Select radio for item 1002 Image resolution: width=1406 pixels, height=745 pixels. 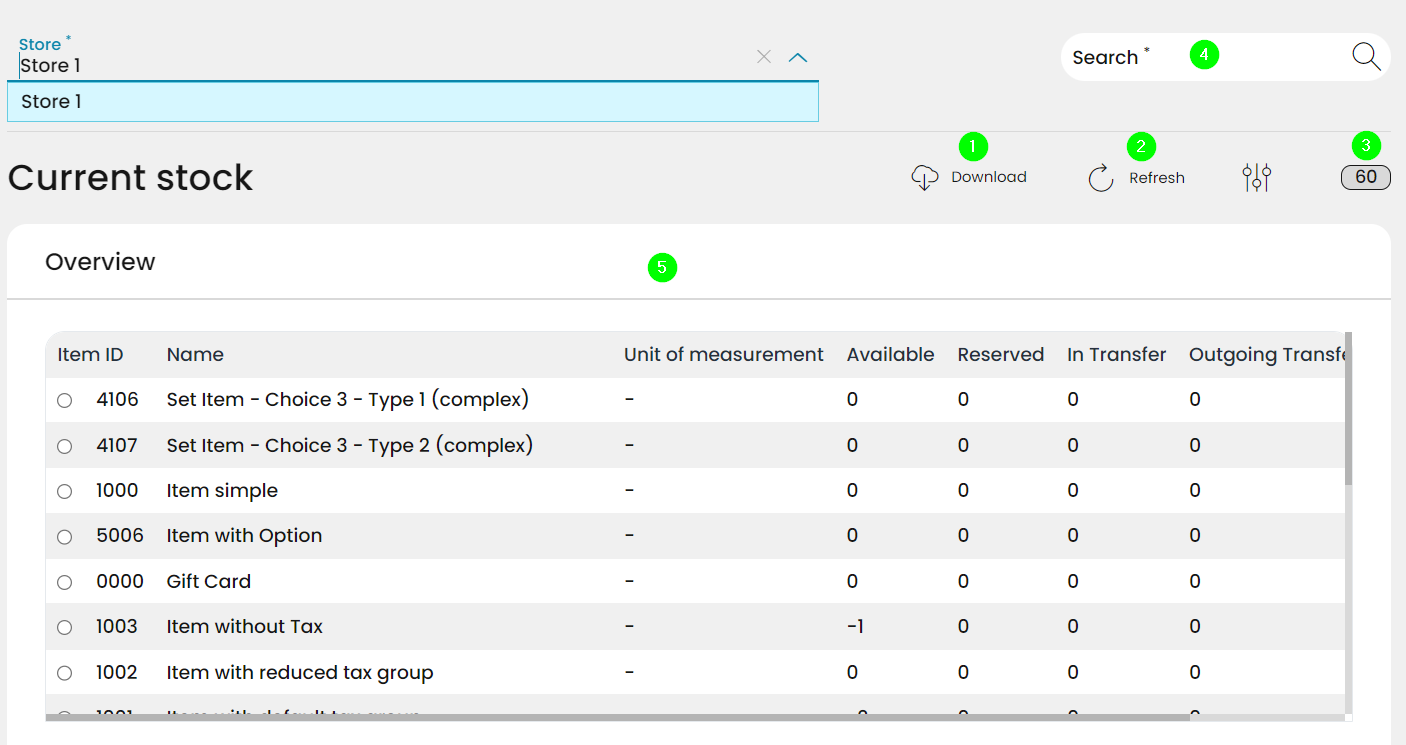[x=65, y=673]
